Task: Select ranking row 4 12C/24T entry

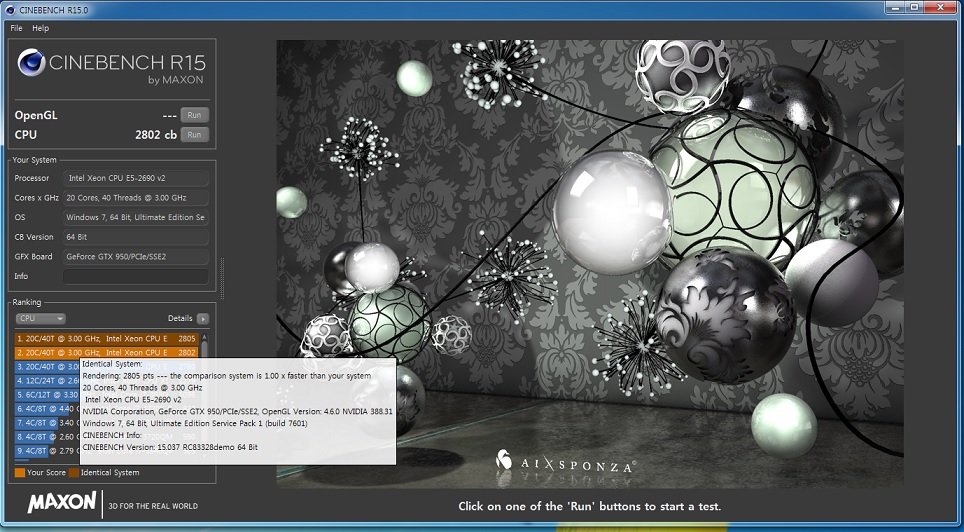Action: coord(47,381)
